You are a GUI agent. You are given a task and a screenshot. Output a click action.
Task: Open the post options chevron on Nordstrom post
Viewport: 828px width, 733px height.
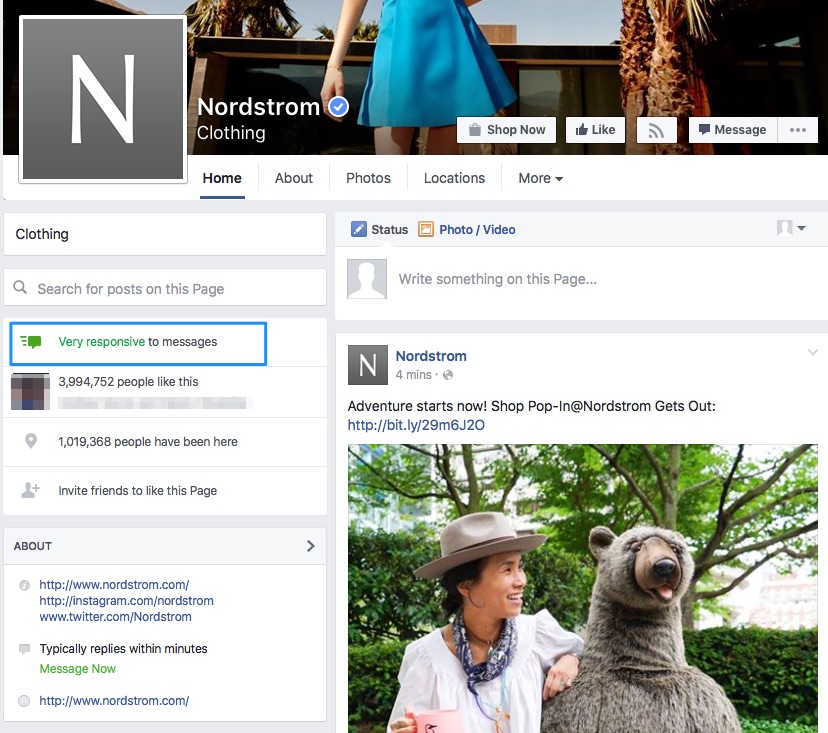(x=812, y=352)
